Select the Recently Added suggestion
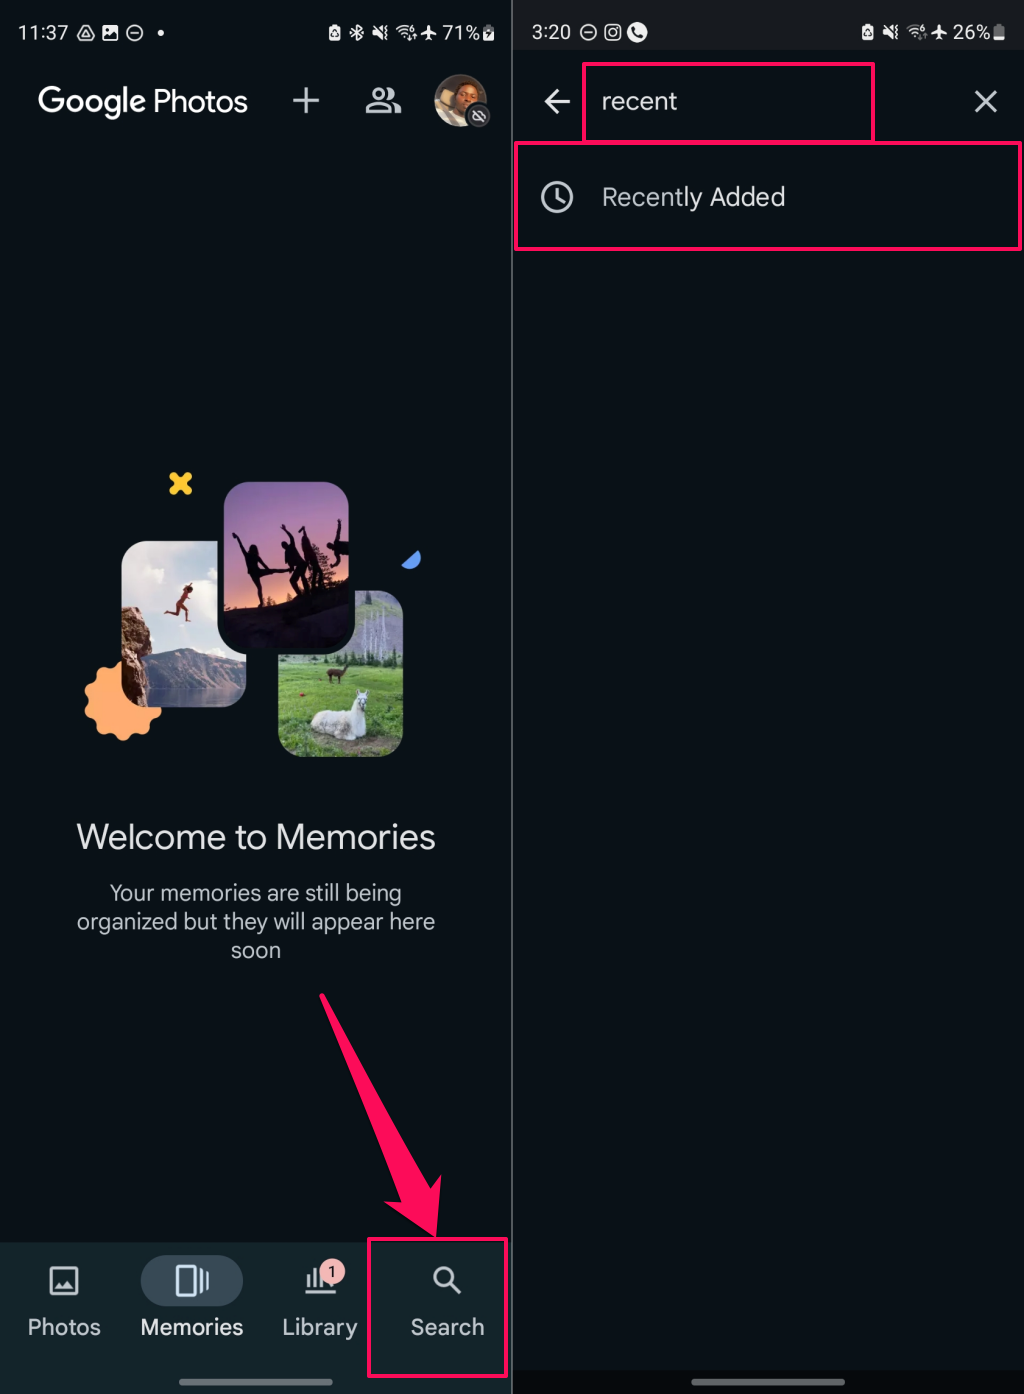Screen dimensions: 1024x1394 point(767,197)
